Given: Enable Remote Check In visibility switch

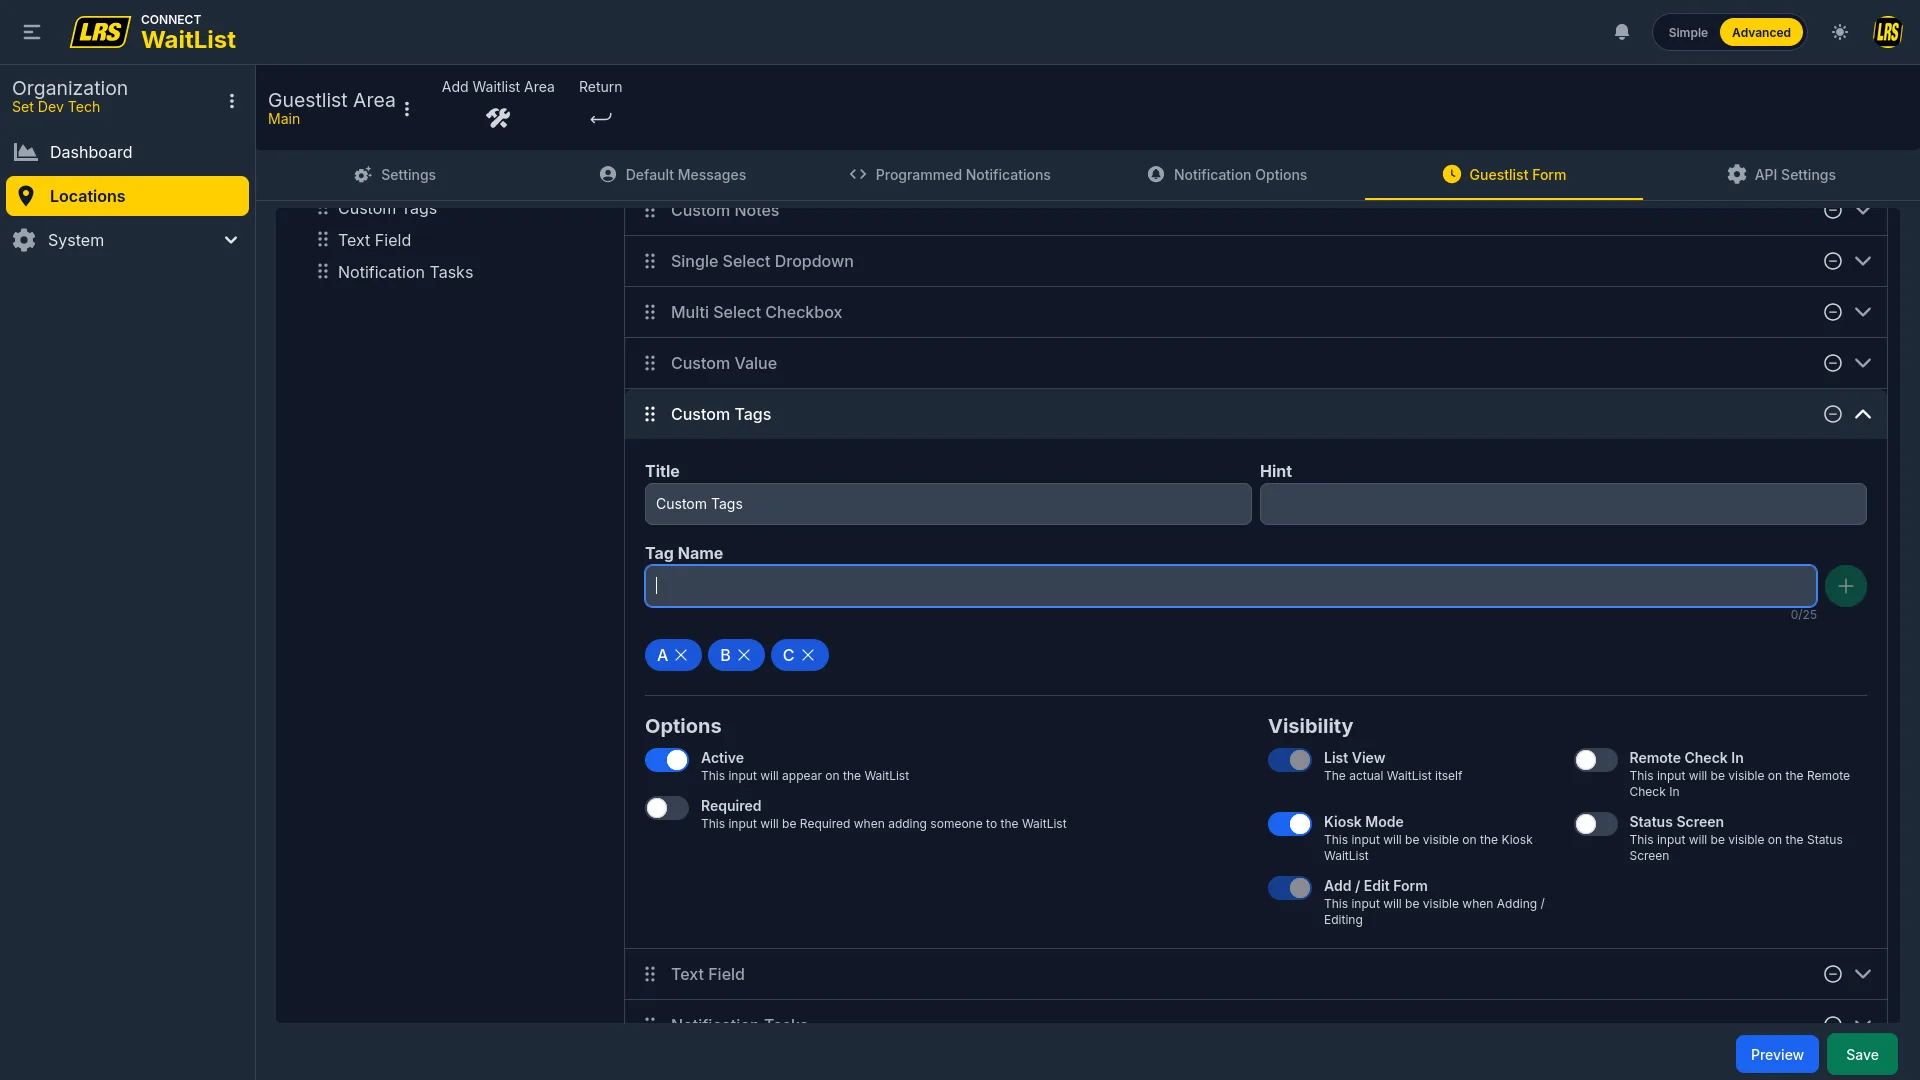Looking at the screenshot, I should [1595, 760].
